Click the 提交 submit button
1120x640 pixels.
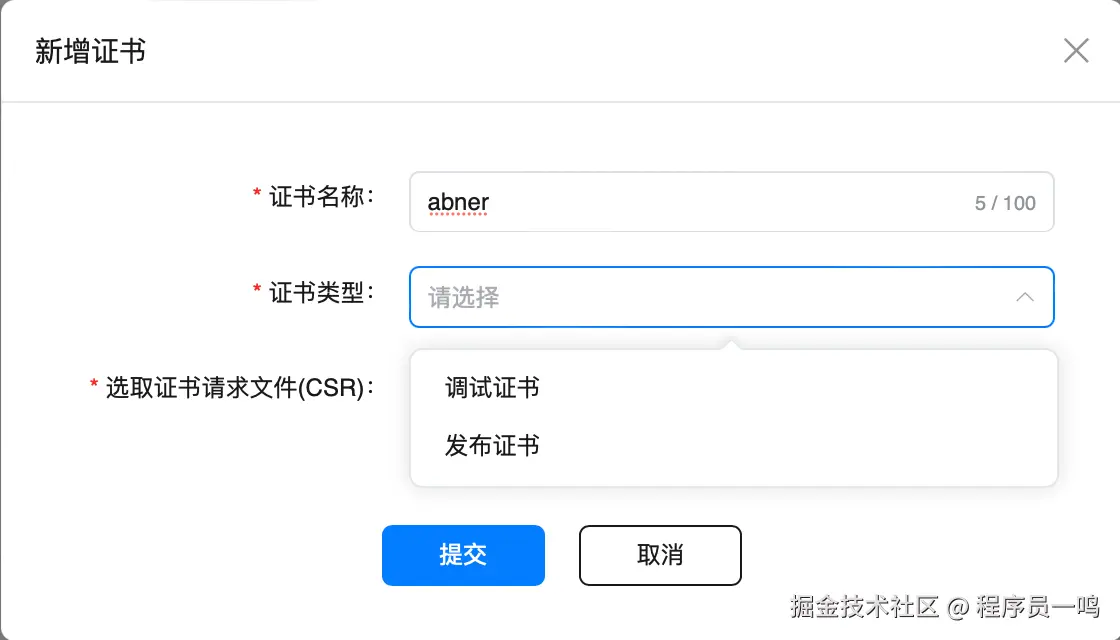[x=463, y=555]
